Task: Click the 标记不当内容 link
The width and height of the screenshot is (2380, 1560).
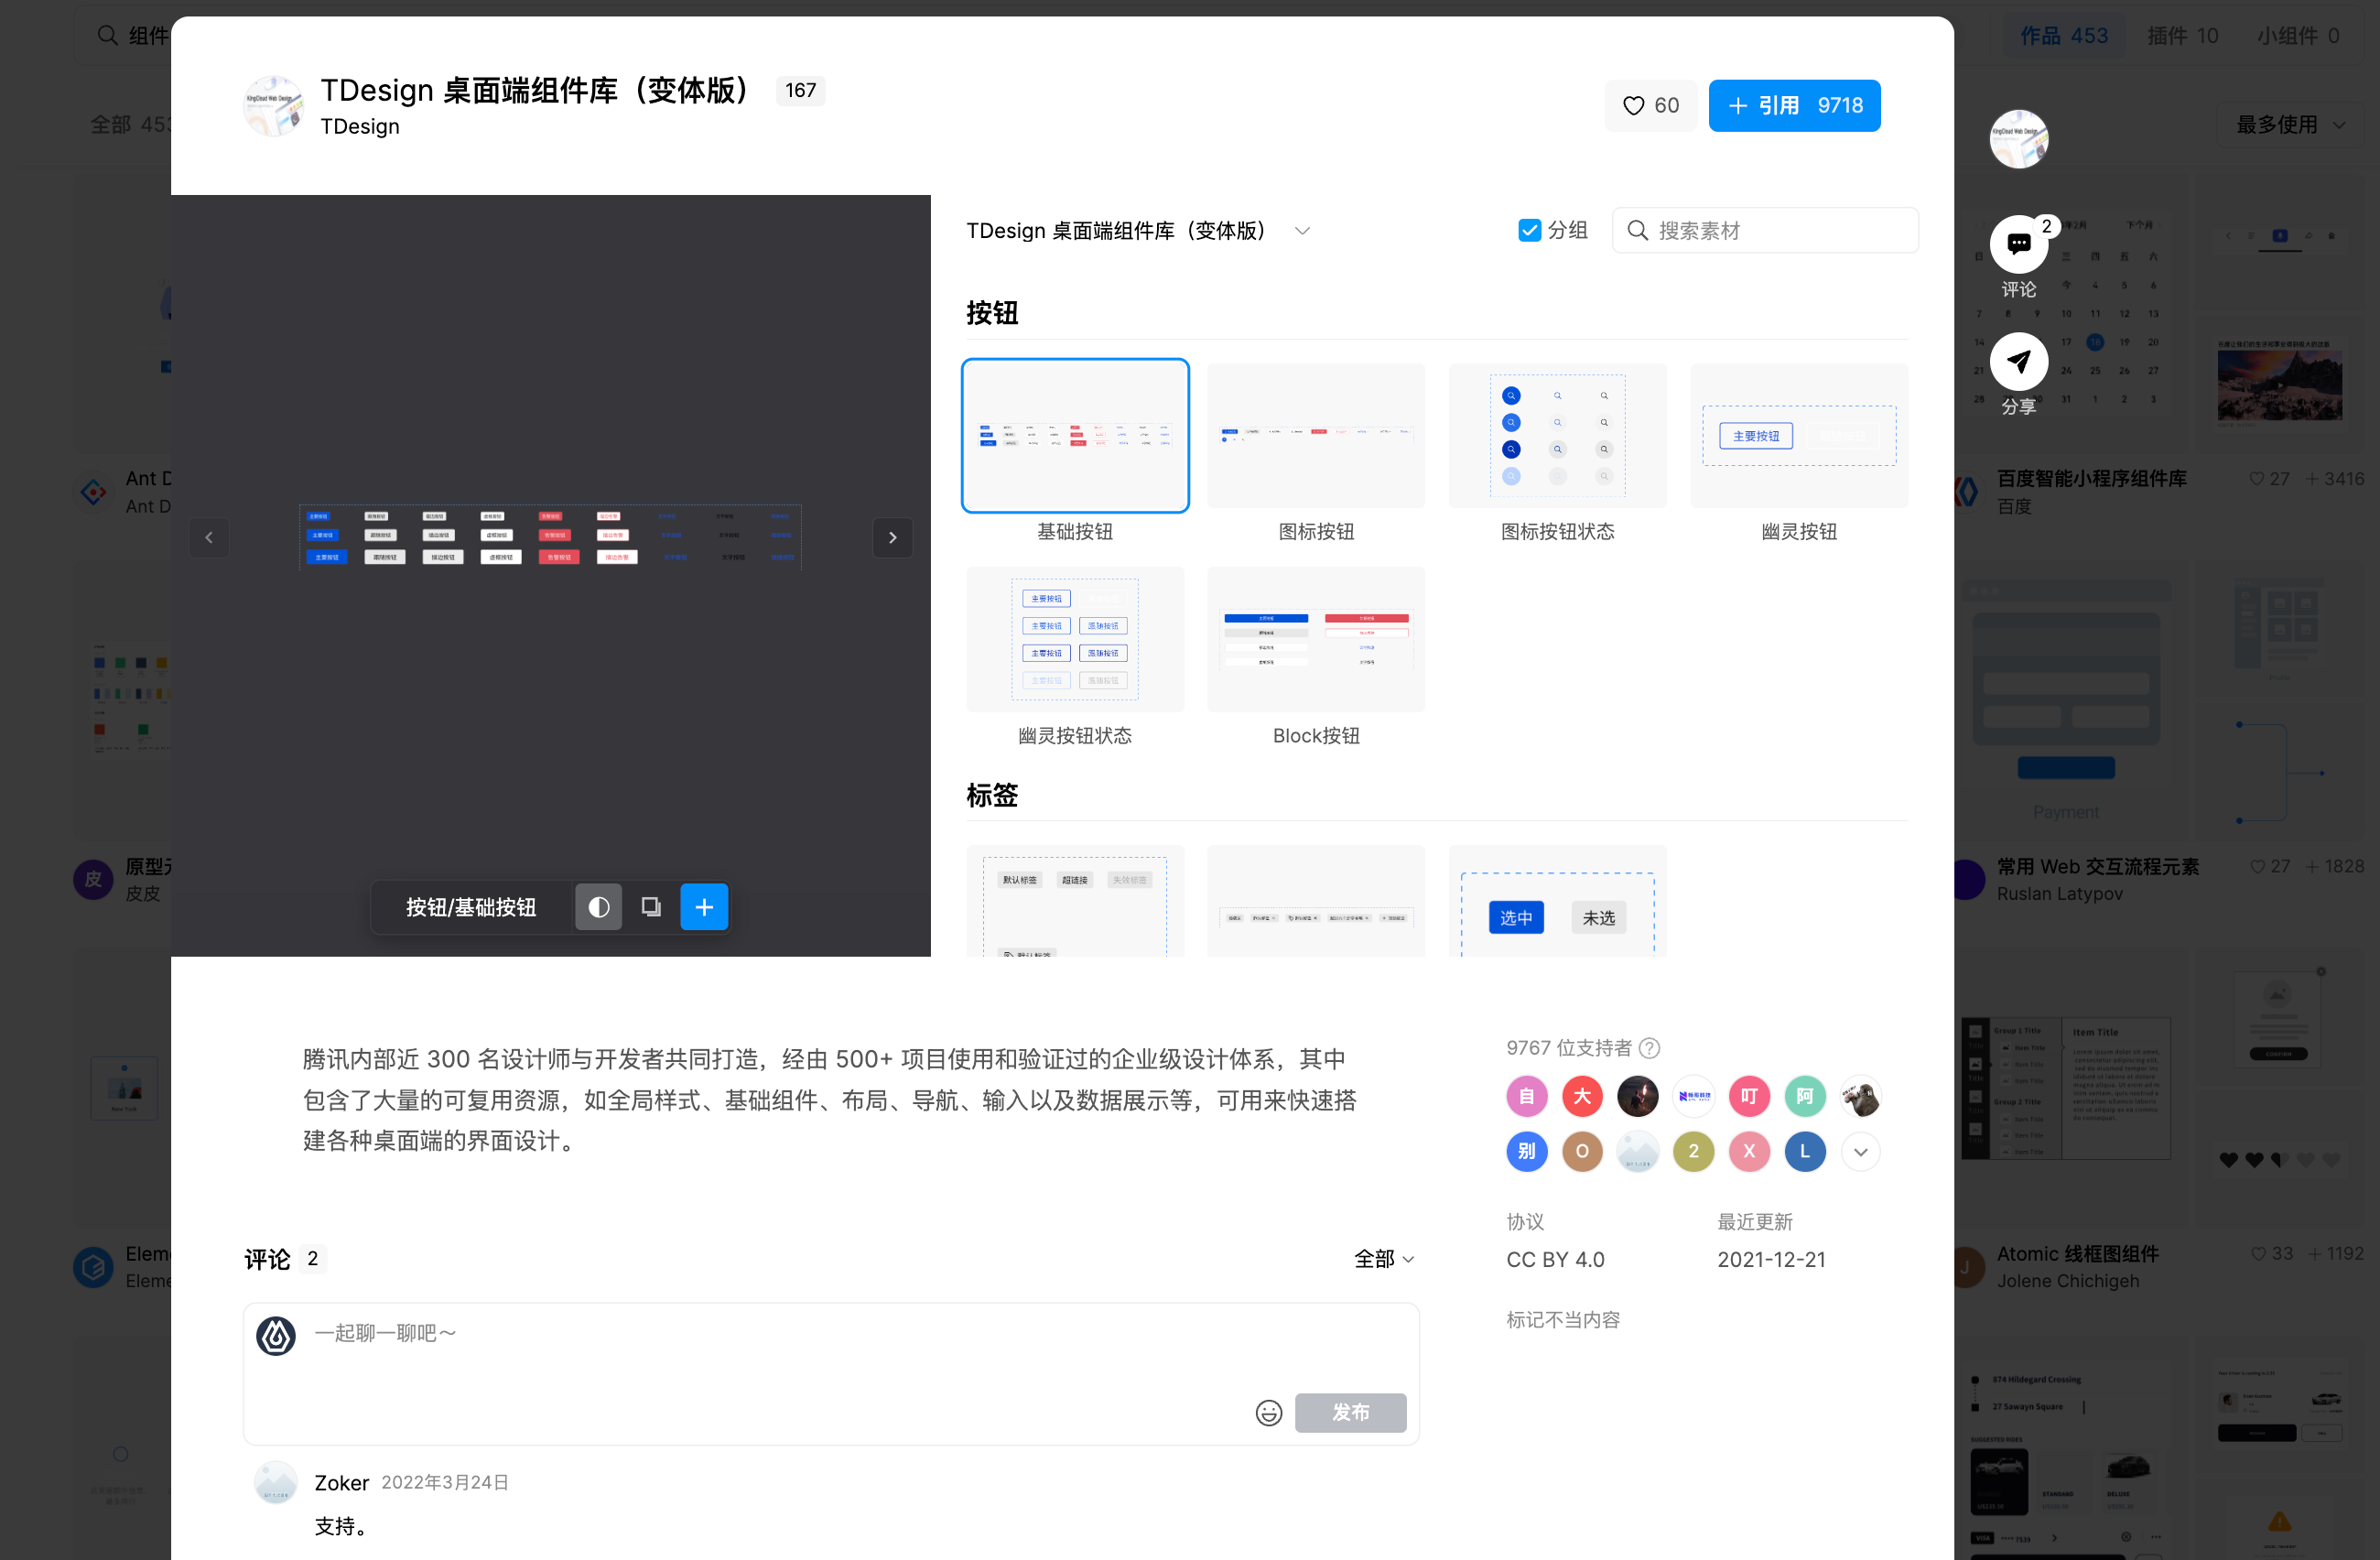Action: tap(1563, 1320)
